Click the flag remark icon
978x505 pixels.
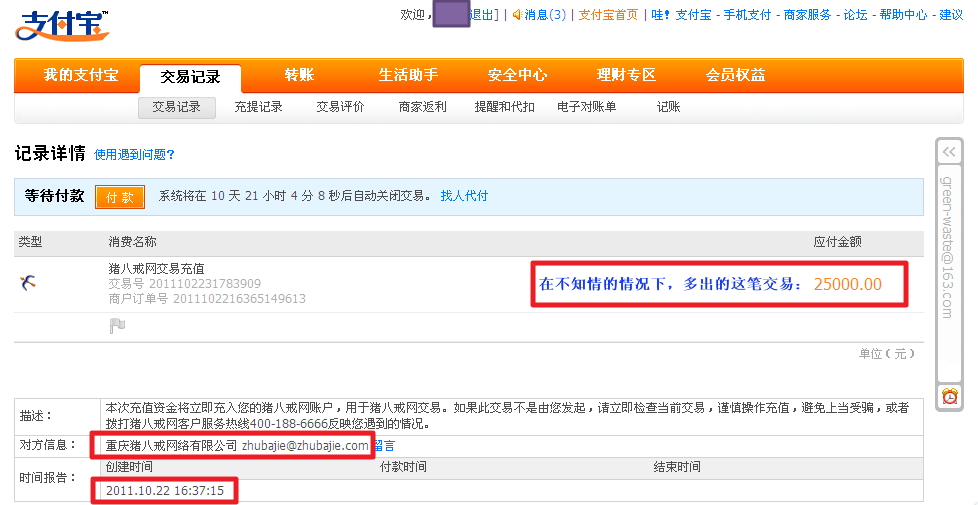click(x=117, y=325)
